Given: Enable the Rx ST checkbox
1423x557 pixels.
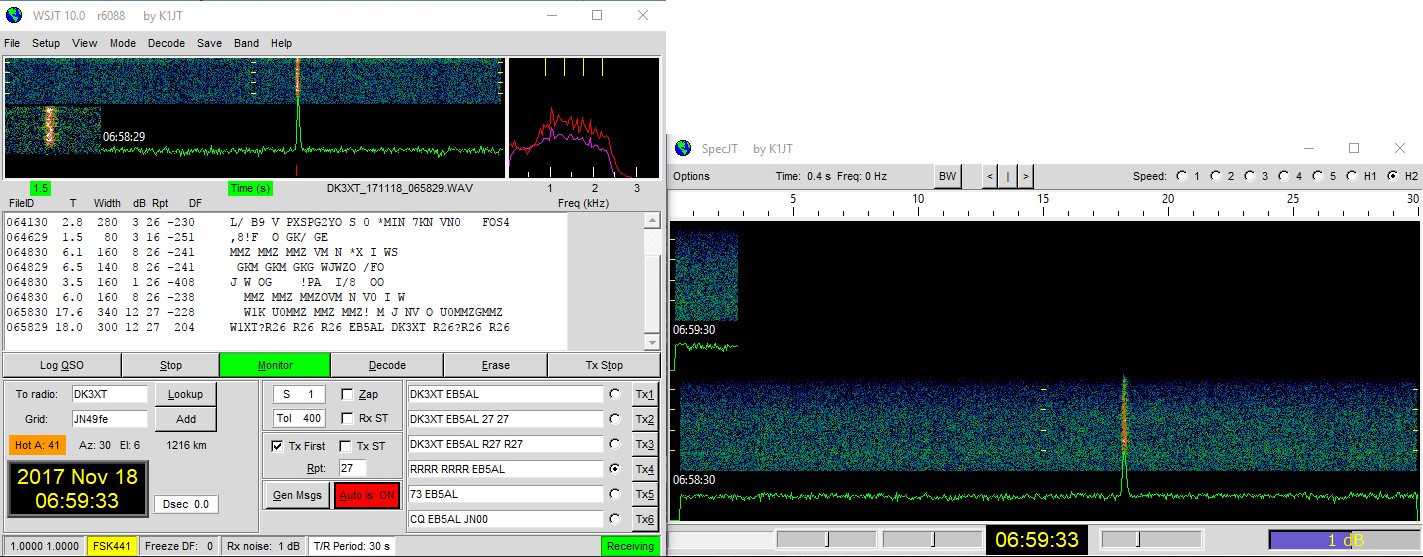Looking at the screenshot, I should (348, 418).
